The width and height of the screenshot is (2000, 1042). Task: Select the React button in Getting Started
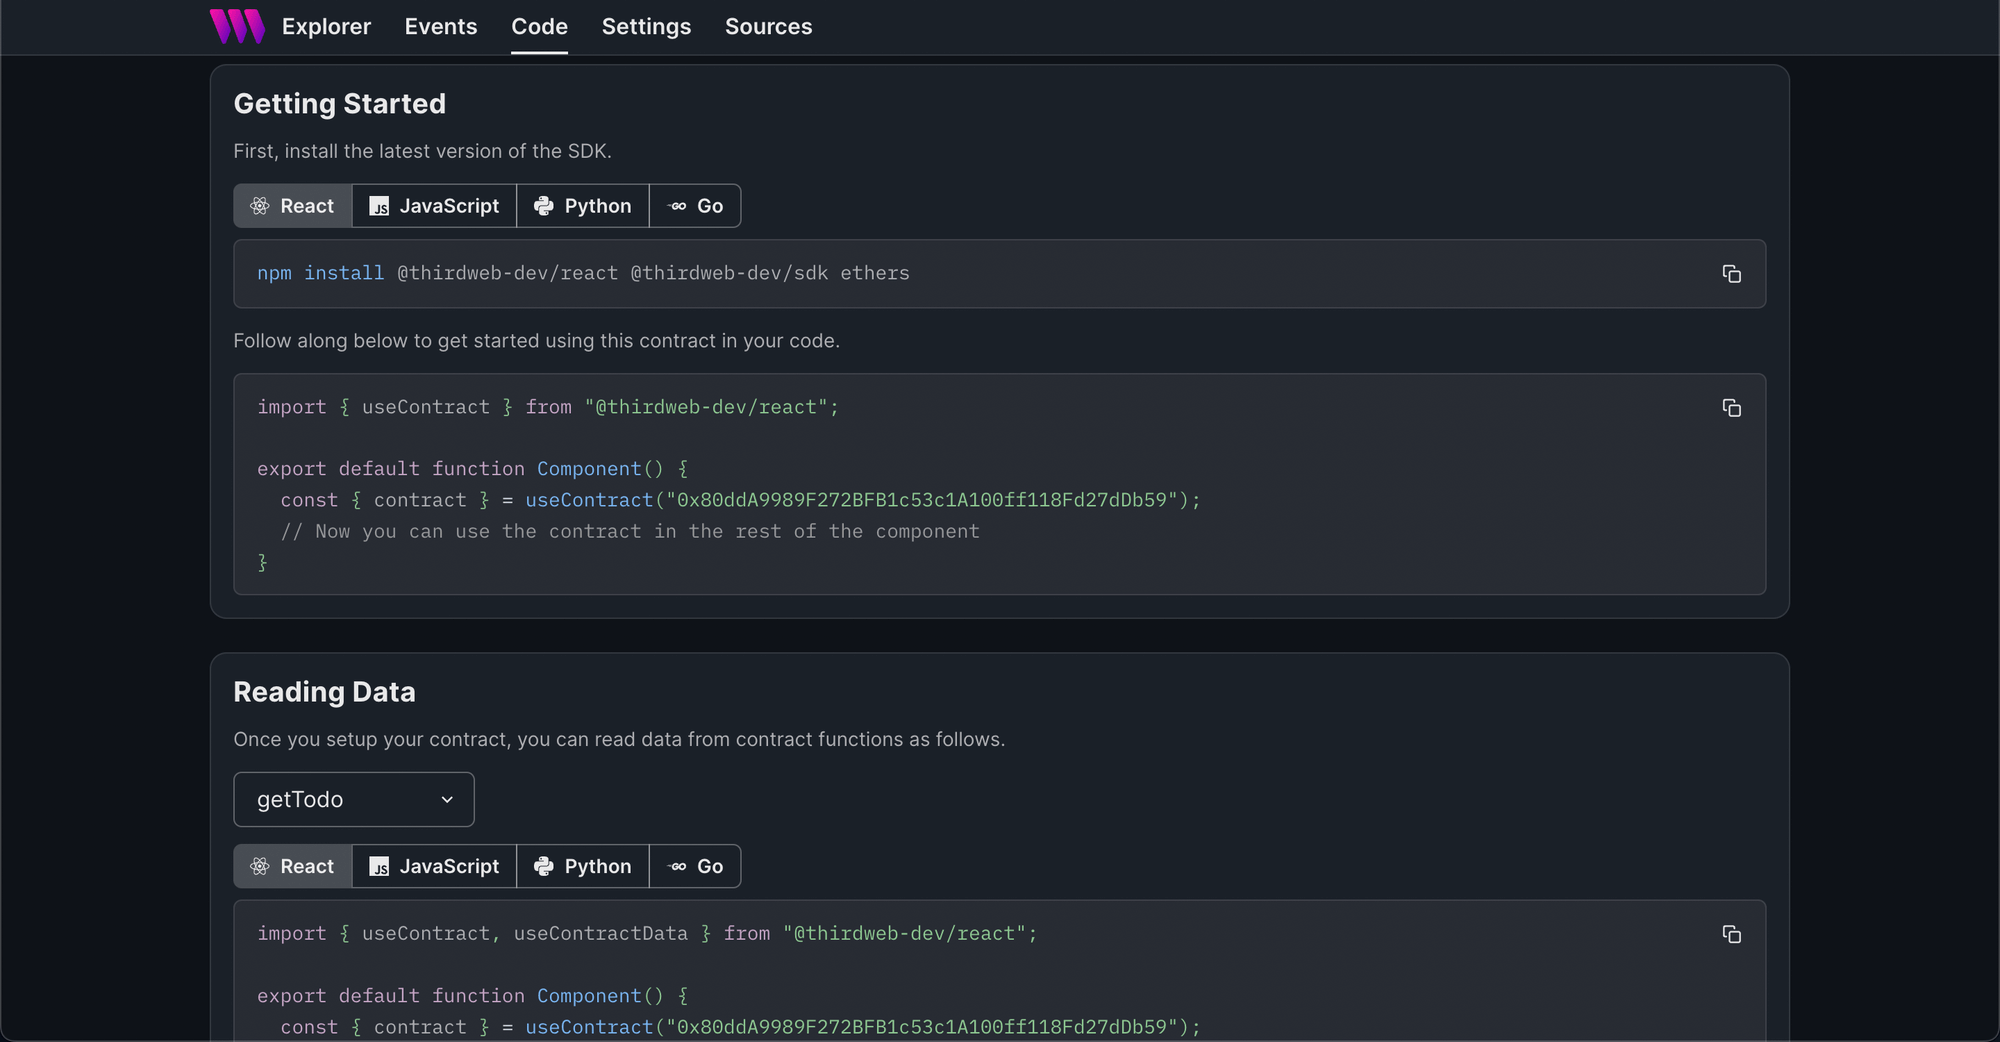[292, 205]
